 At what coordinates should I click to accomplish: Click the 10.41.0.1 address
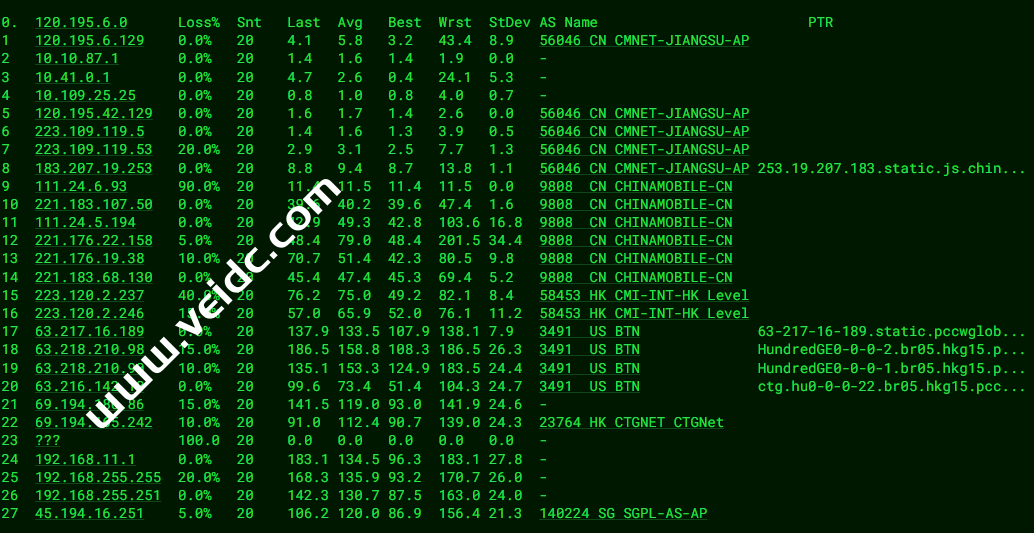pyautogui.click(x=73, y=77)
